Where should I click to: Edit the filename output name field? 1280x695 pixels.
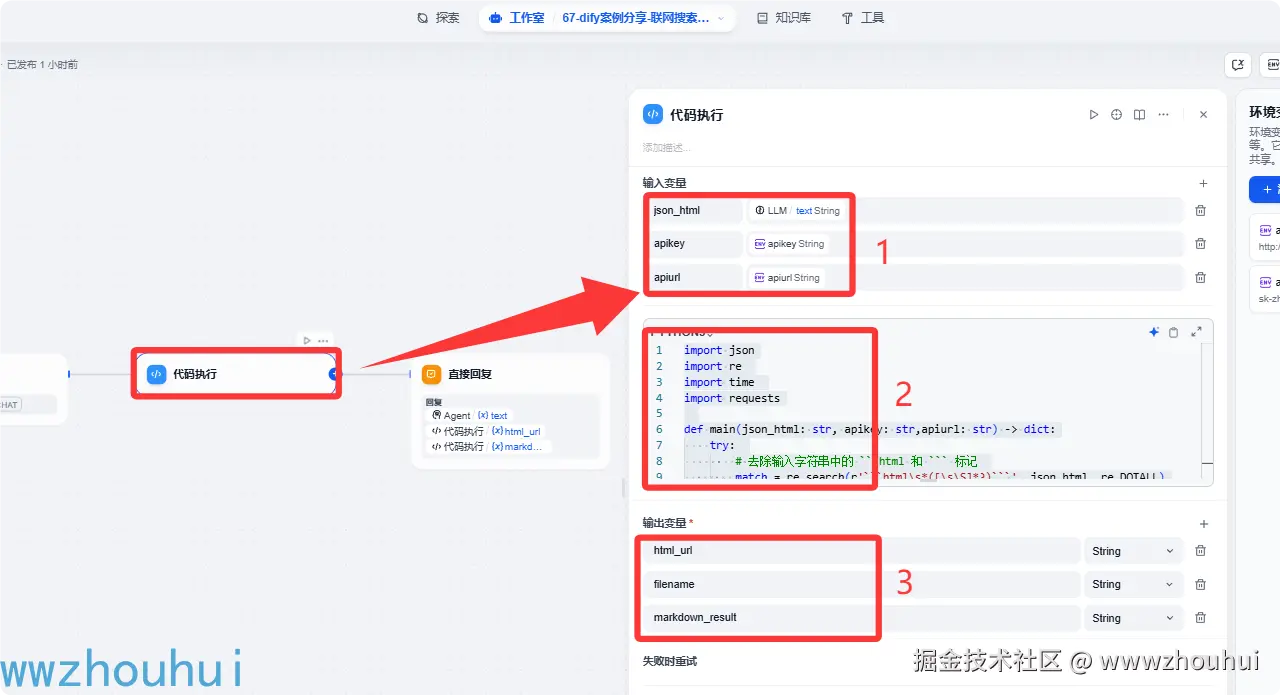tap(861, 584)
